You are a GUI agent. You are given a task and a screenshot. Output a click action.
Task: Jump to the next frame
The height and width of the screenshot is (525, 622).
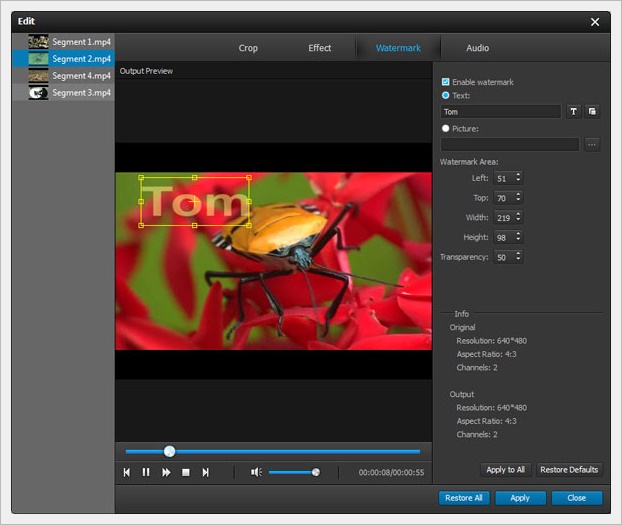(205, 472)
